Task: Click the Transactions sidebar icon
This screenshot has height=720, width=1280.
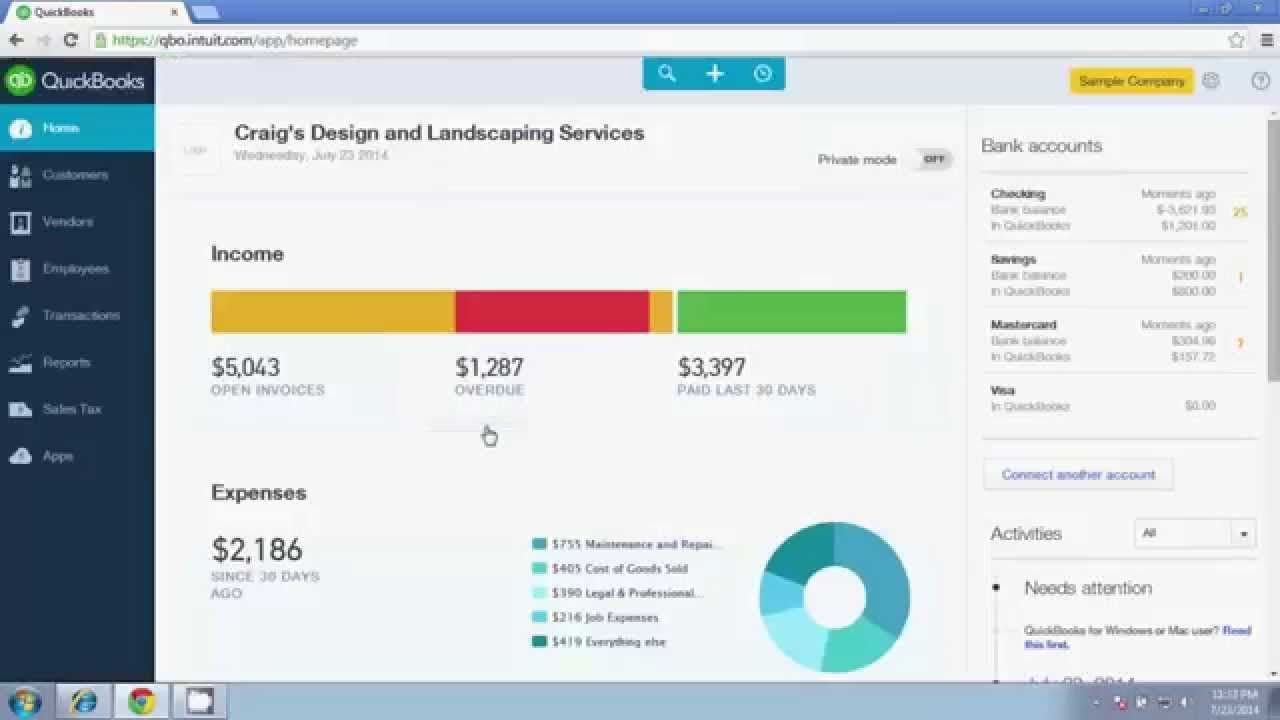Action: [x=20, y=316]
